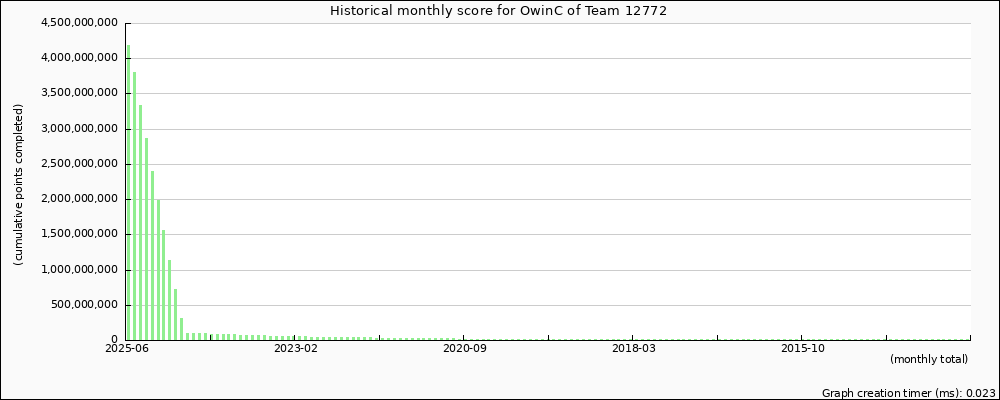Click the tallest green bar at 2025-06
The height and width of the screenshot is (400, 1000).
(x=128, y=193)
